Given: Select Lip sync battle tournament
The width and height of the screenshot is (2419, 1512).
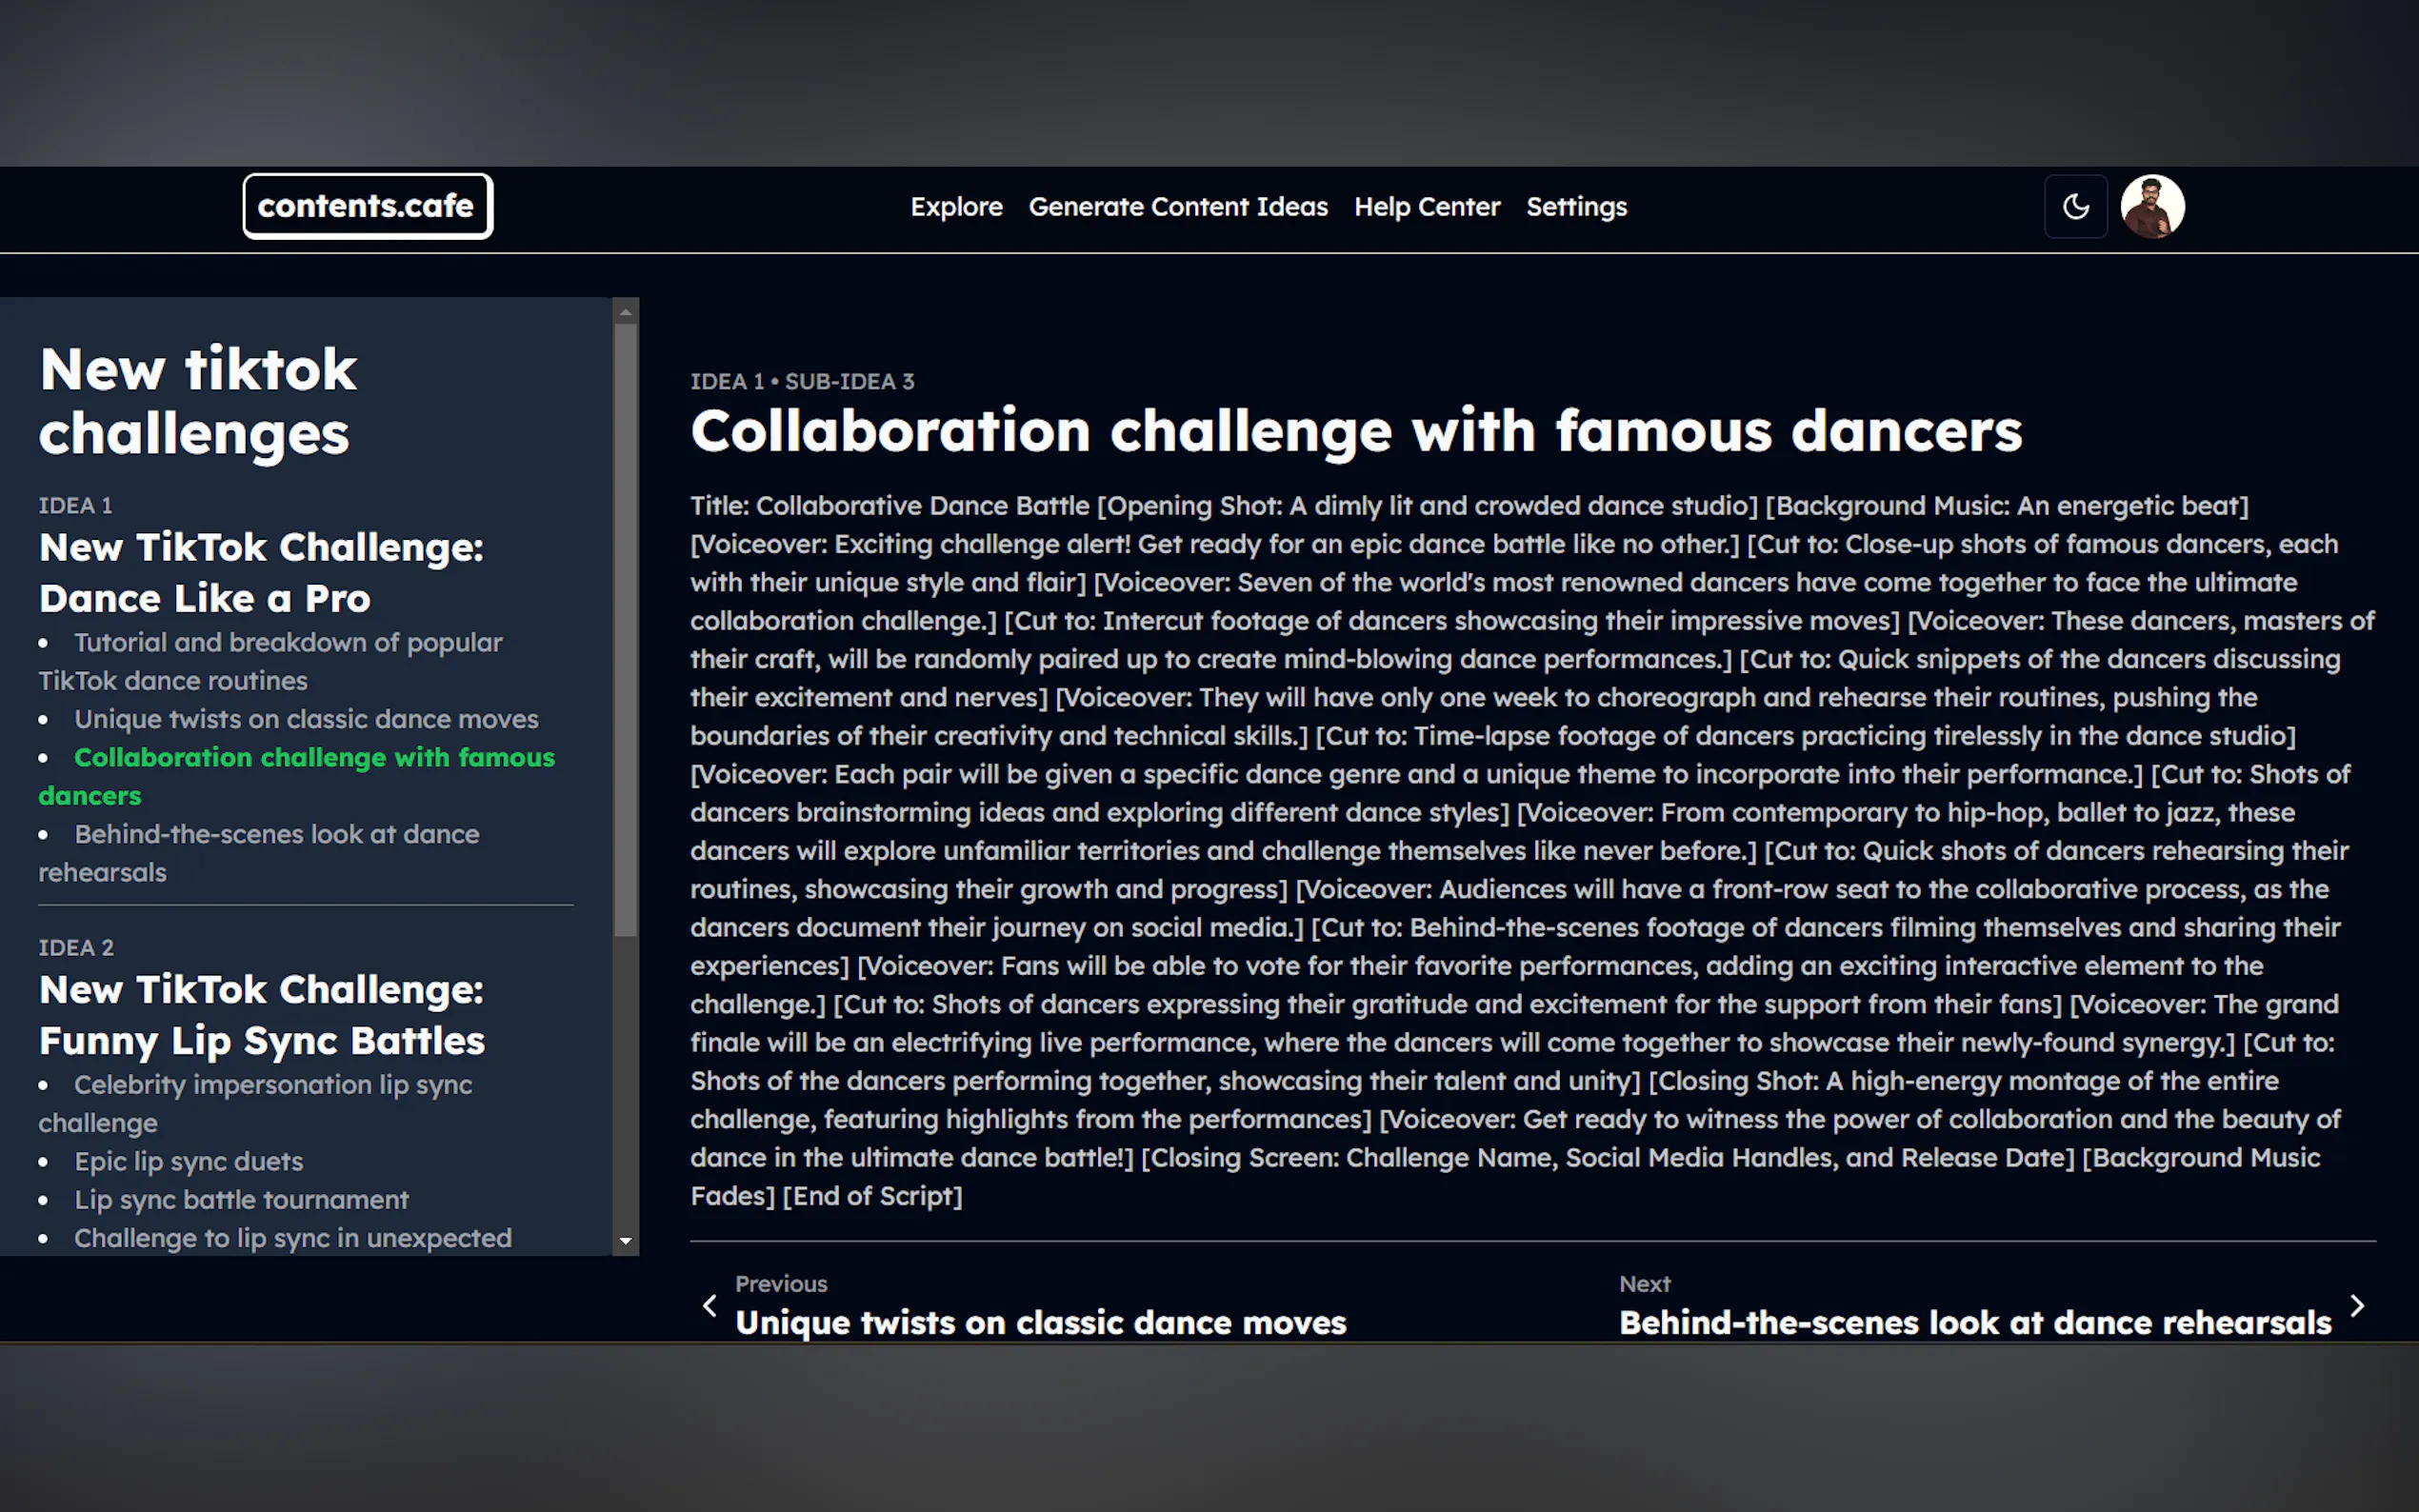Looking at the screenshot, I should (241, 1200).
